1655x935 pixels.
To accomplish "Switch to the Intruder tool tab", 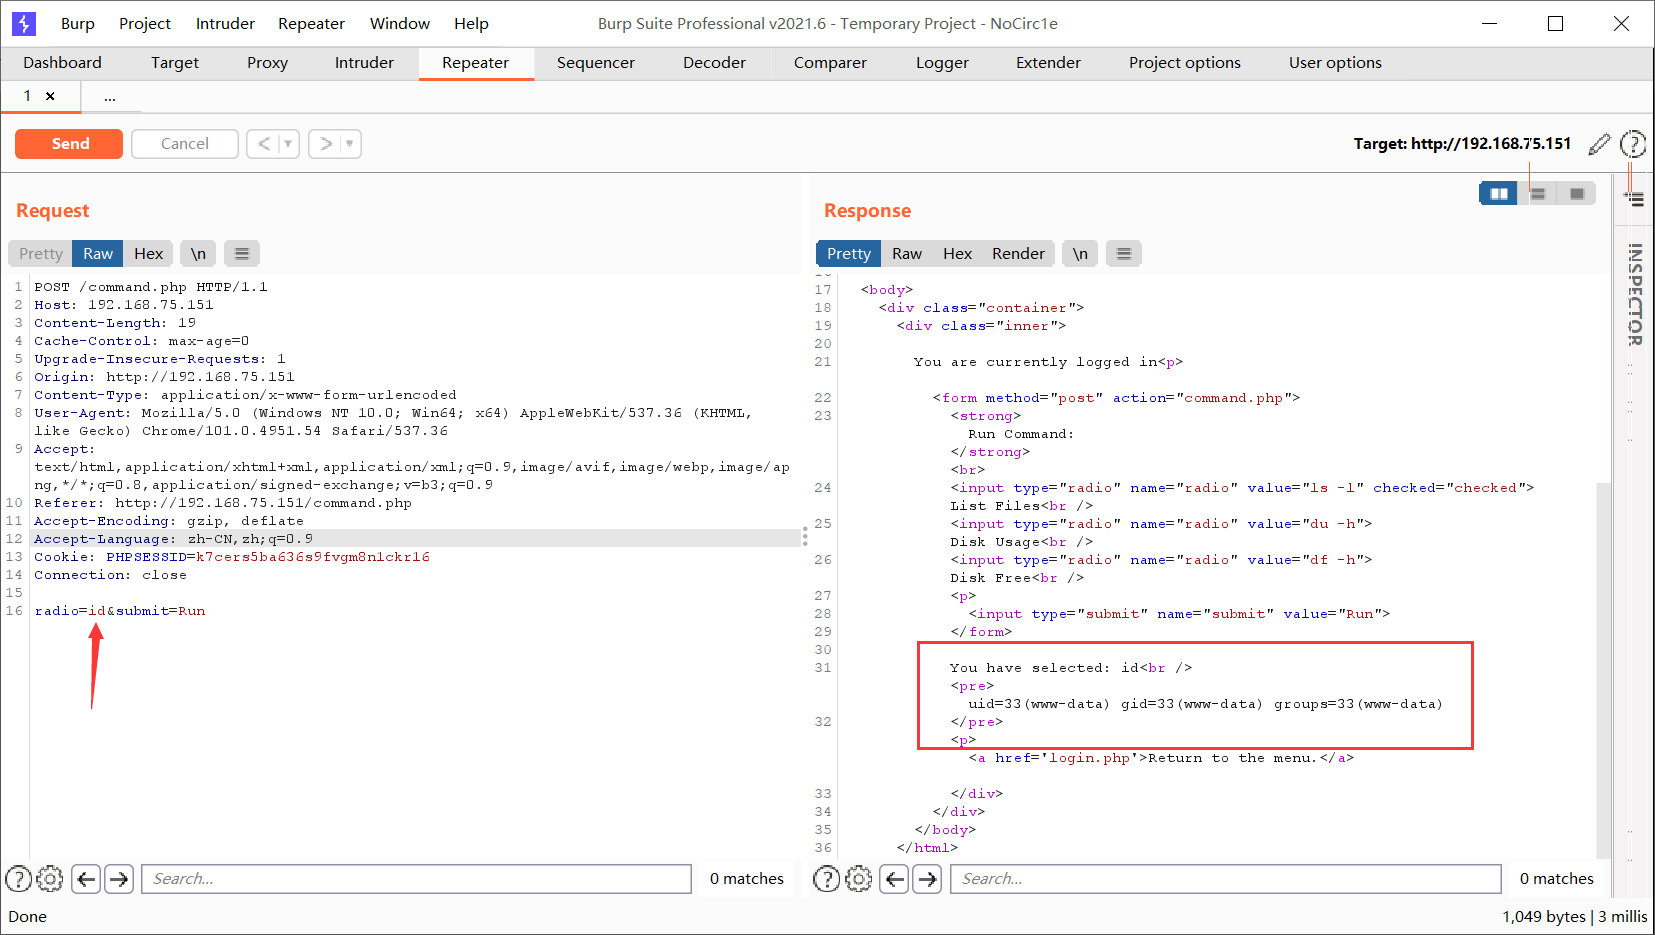I will coord(364,62).
